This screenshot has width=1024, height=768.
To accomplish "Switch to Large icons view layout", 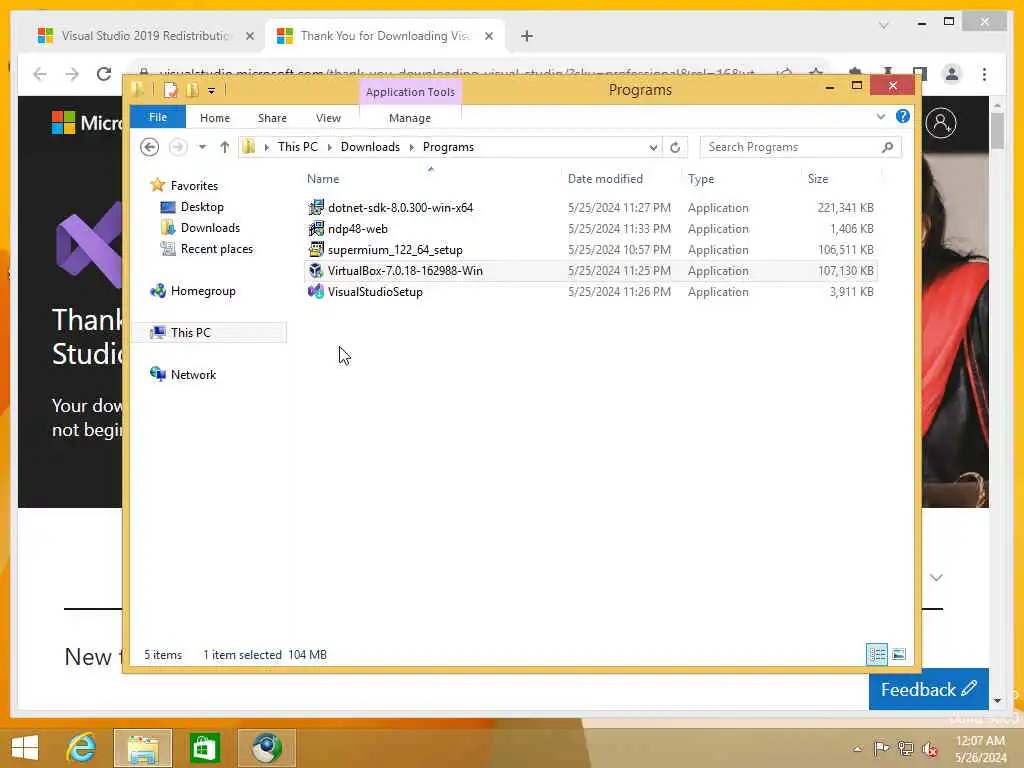I will pos(899,654).
